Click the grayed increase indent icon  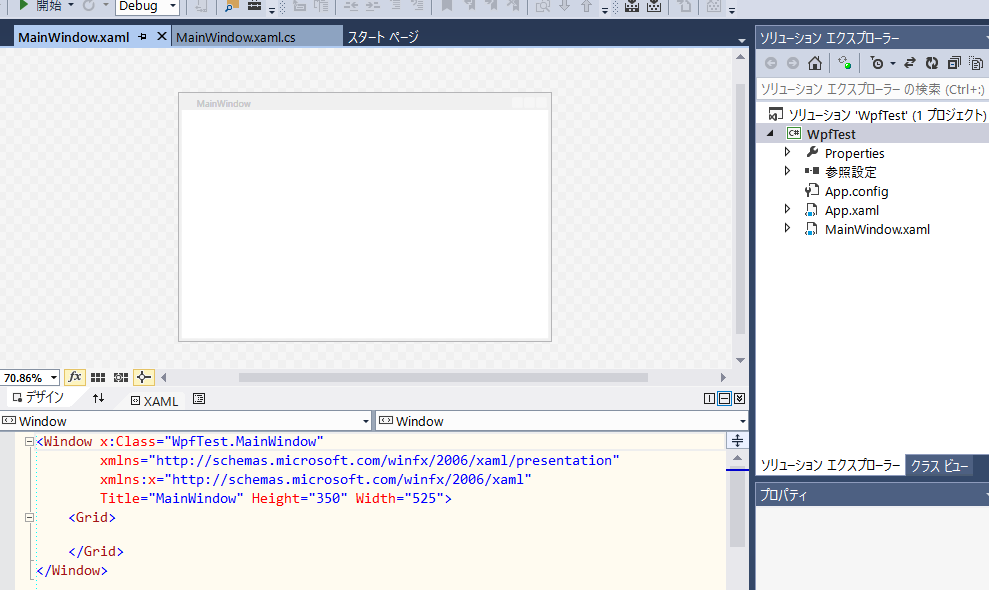coord(373,6)
